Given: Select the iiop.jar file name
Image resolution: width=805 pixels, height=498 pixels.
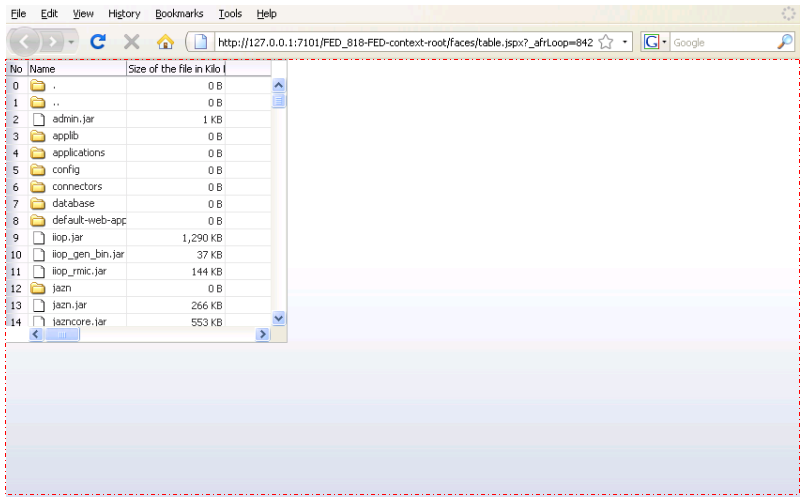Looking at the screenshot, I should coord(67,238).
